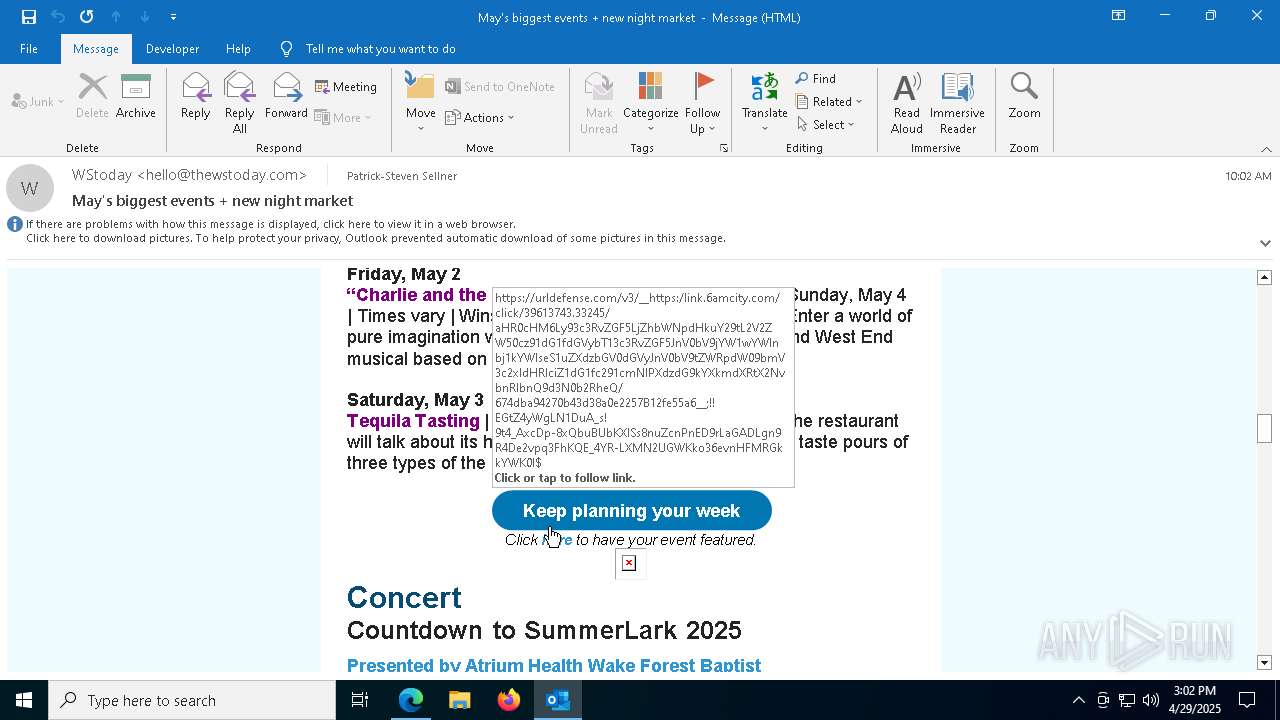Click the download pictures info bar line
The height and width of the screenshot is (720, 1280).
pos(376,238)
